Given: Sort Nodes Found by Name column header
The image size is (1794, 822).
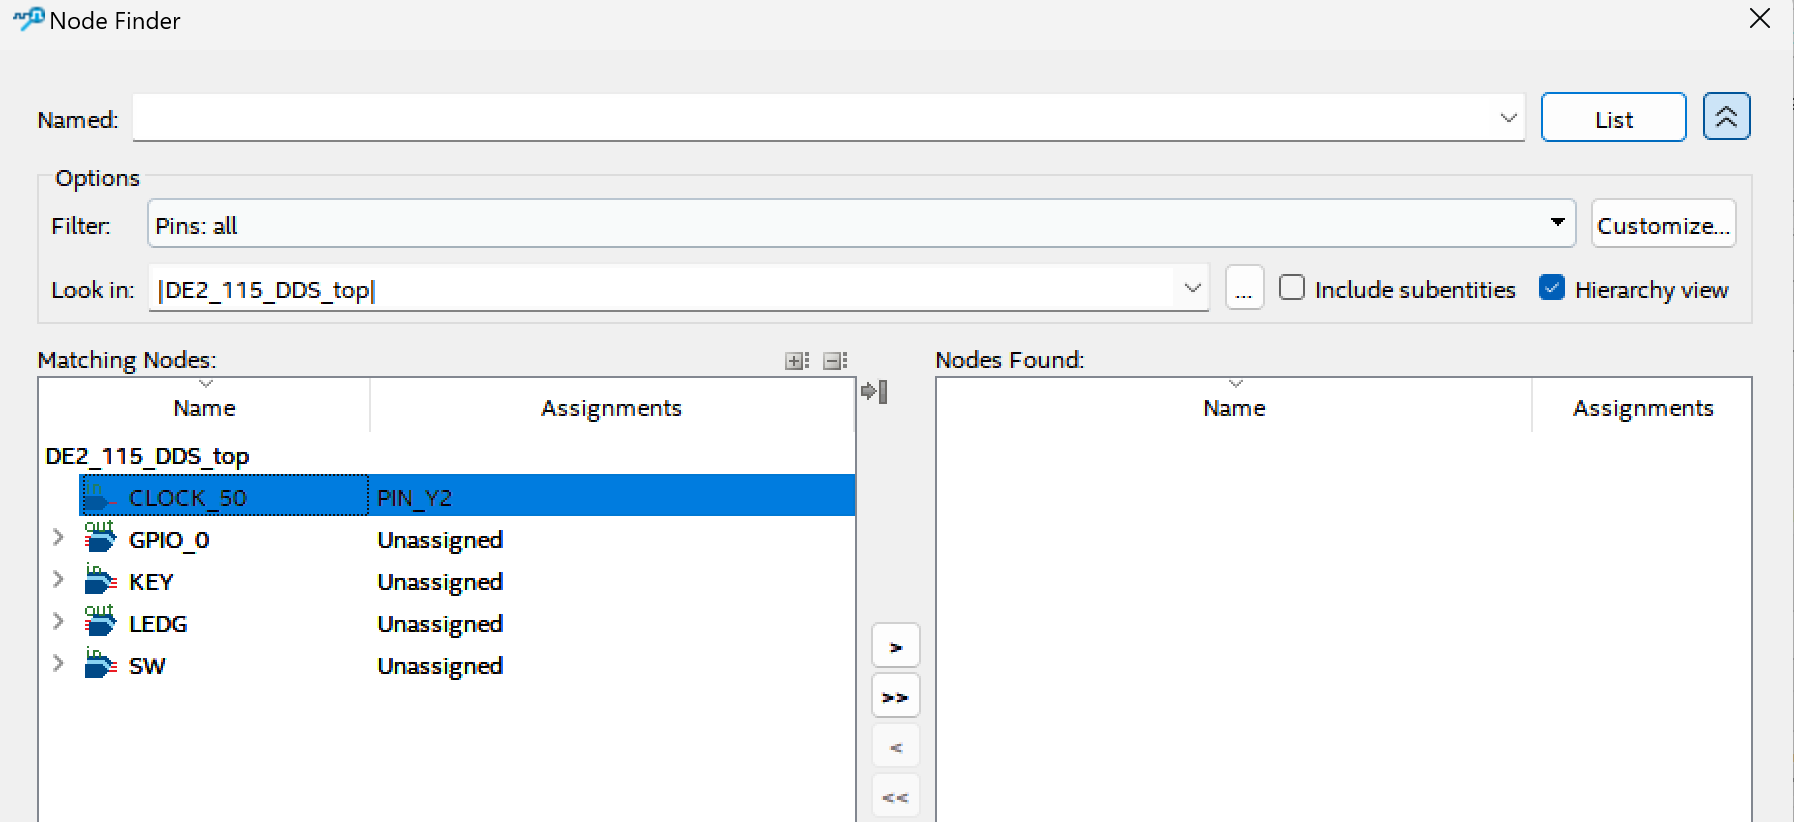Looking at the screenshot, I should tap(1234, 407).
